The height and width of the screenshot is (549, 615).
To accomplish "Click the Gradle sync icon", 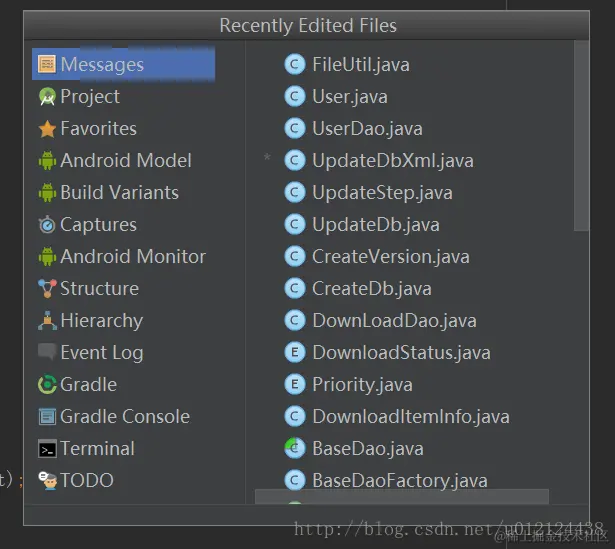I will tap(47, 384).
